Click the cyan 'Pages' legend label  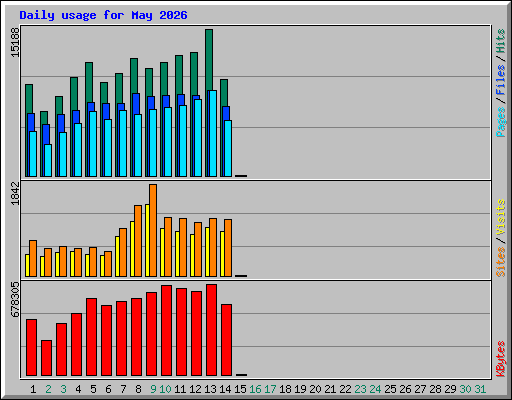coord(501,122)
